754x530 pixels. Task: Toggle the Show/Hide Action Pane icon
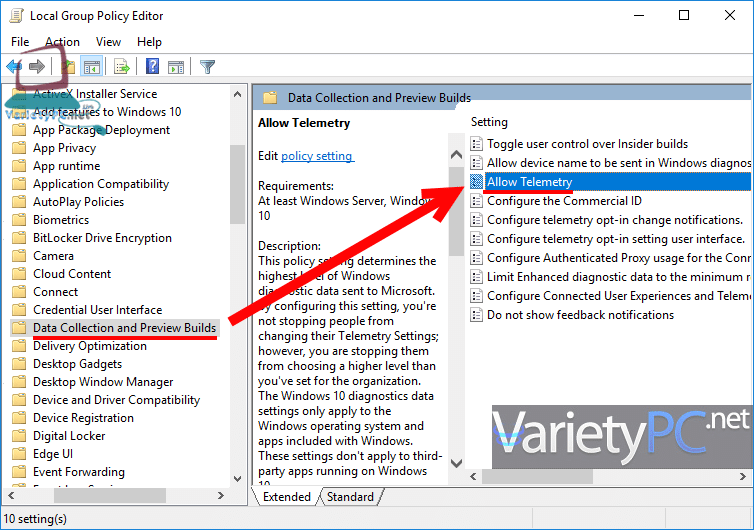175,67
